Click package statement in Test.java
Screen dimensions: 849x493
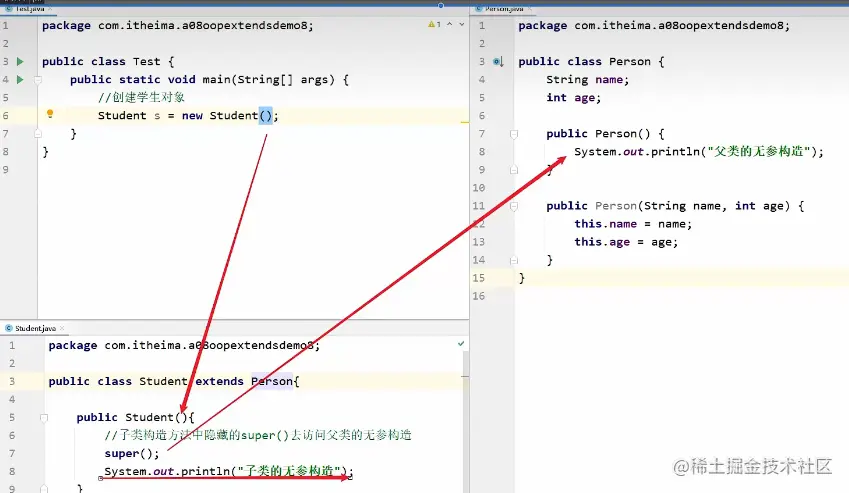coord(178,25)
